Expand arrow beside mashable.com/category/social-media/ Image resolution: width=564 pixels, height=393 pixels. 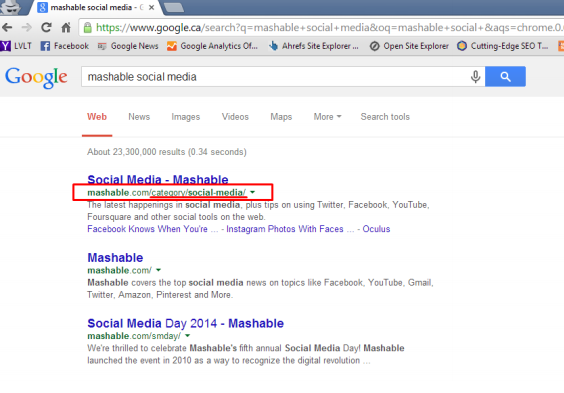[253, 192]
